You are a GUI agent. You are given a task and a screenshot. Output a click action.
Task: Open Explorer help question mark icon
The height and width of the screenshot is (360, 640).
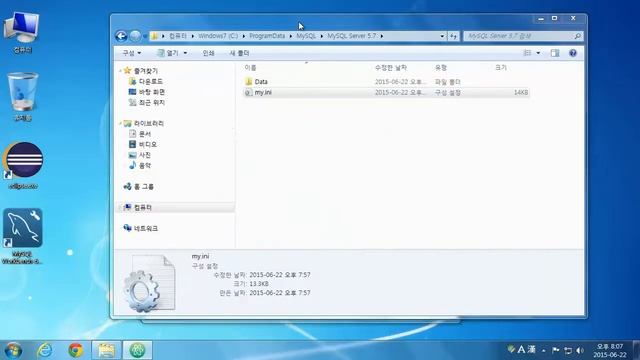pyautogui.click(x=573, y=53)
